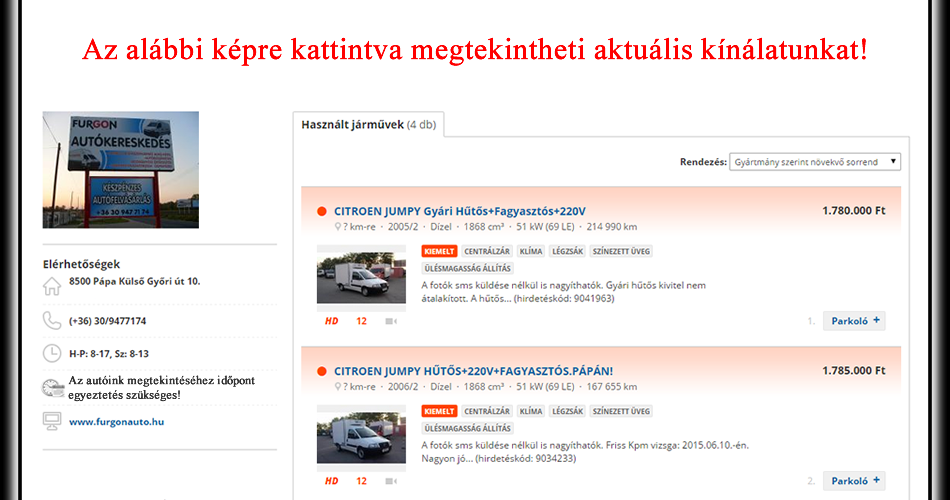This screenshot has height=500, width=950.
Task: Click the Elérhetőségek heading
Action: (x=81, y=264)
